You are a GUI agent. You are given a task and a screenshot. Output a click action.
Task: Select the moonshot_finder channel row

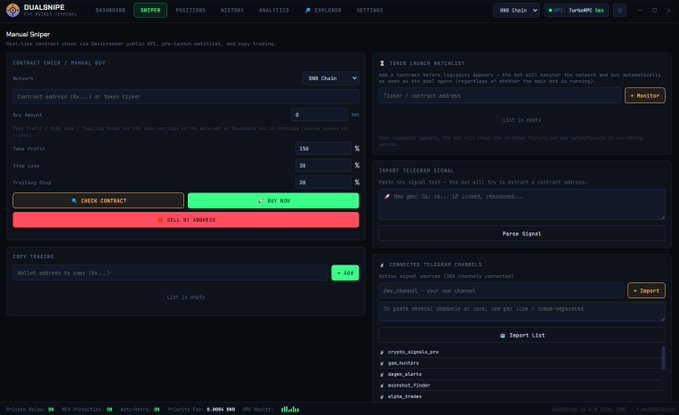[520, 385]
